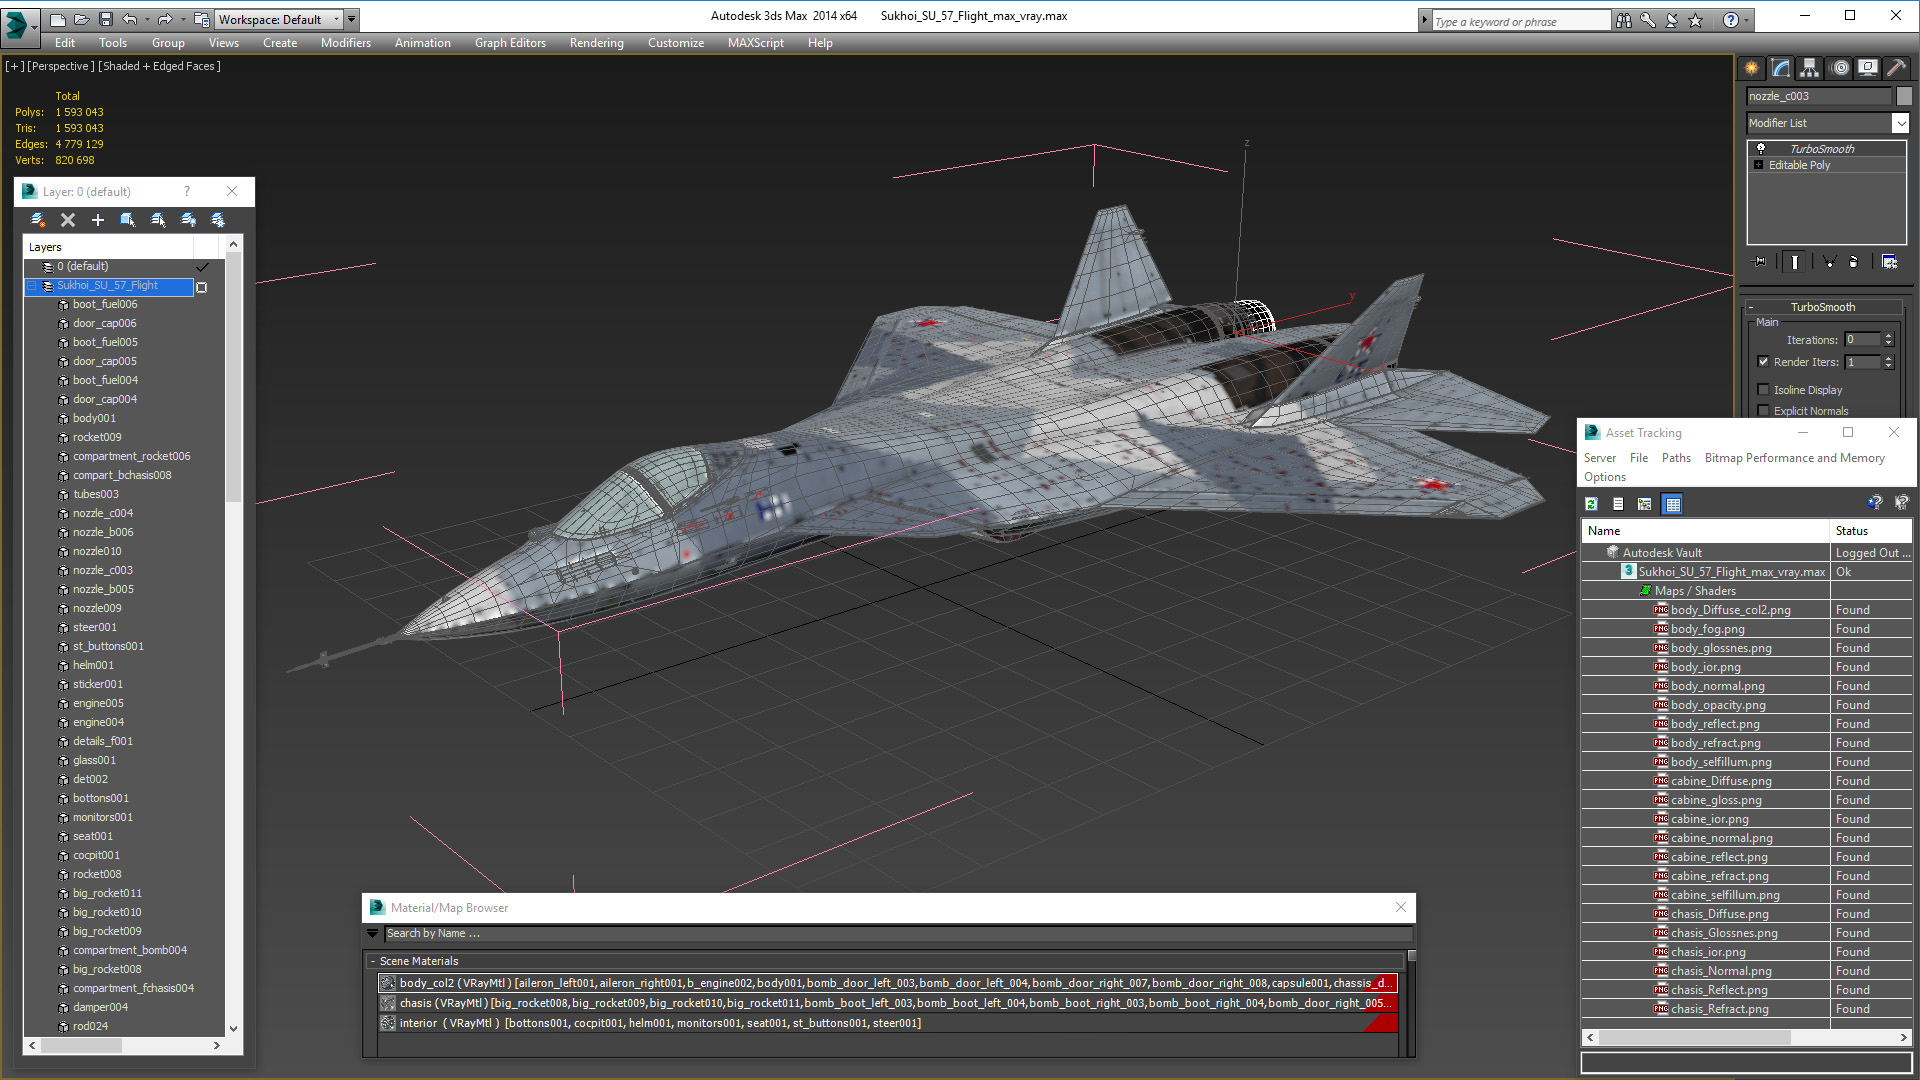Open the Hierarchy command panel tab

tap(1810, 68)
